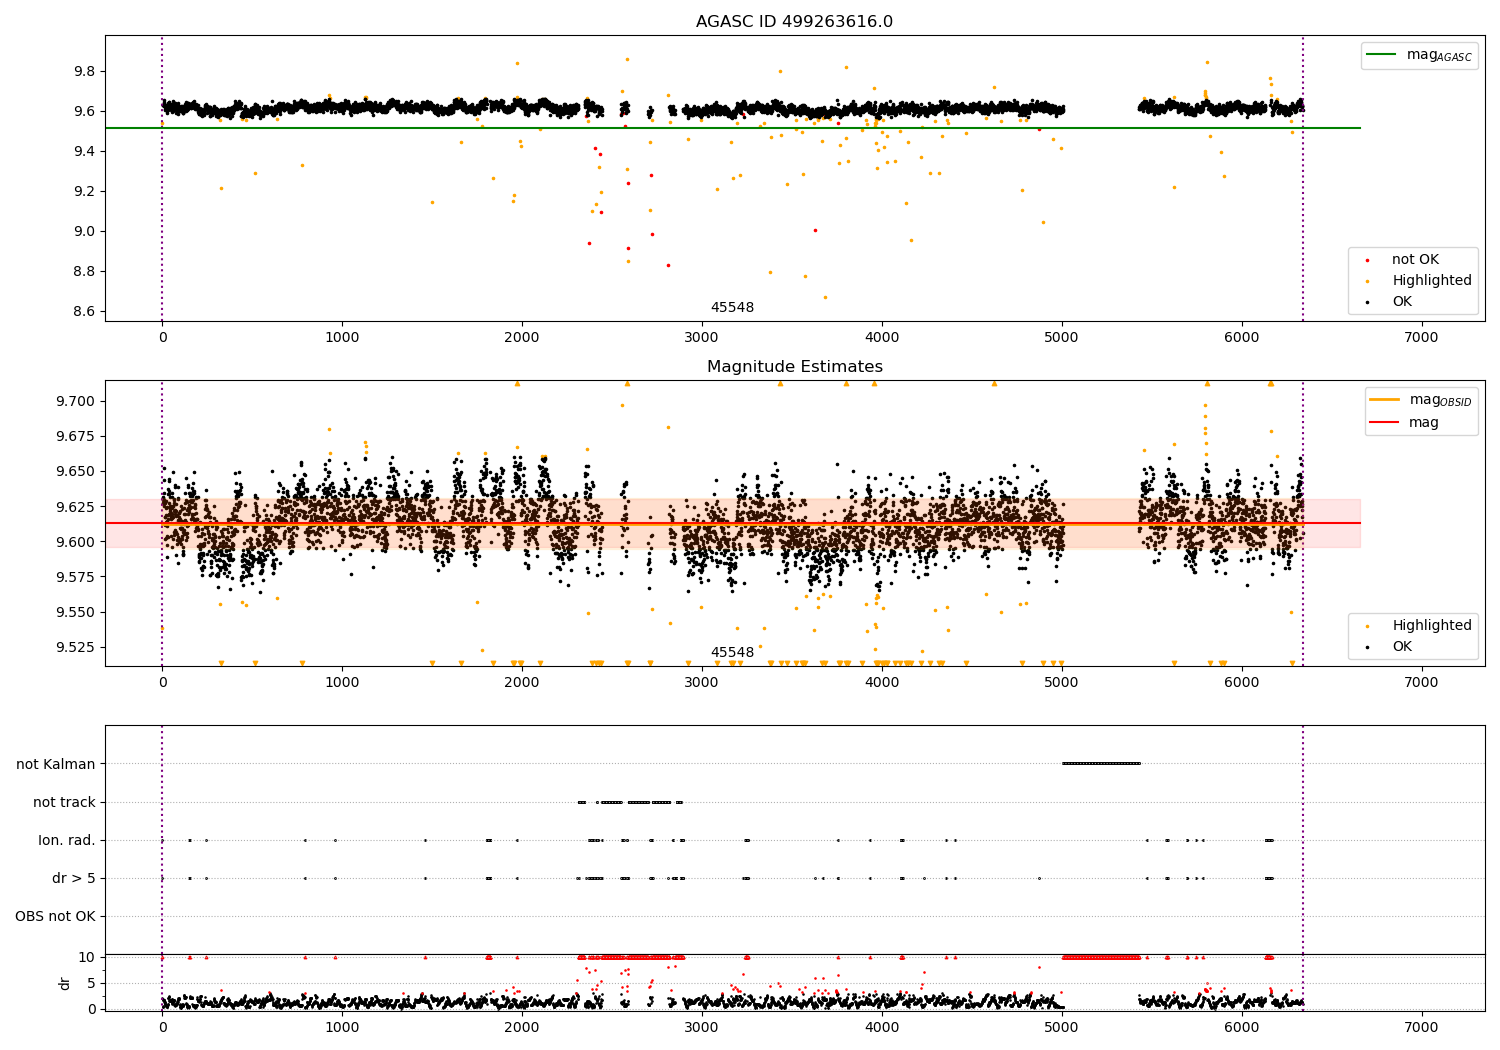Click the mag OBSID legend entry
Screen dimensions: 1500x1050
[1421, 400]
